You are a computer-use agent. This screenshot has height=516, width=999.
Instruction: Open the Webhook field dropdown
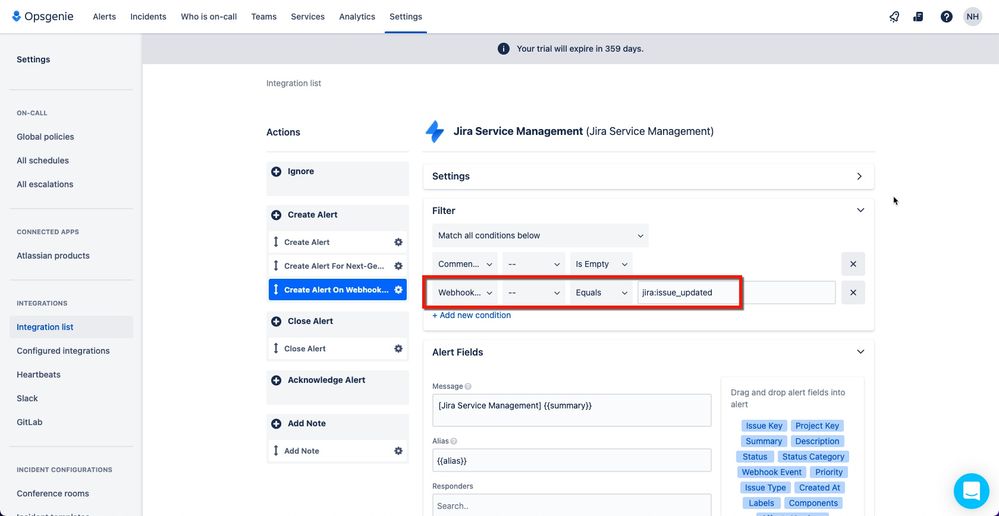465,292
